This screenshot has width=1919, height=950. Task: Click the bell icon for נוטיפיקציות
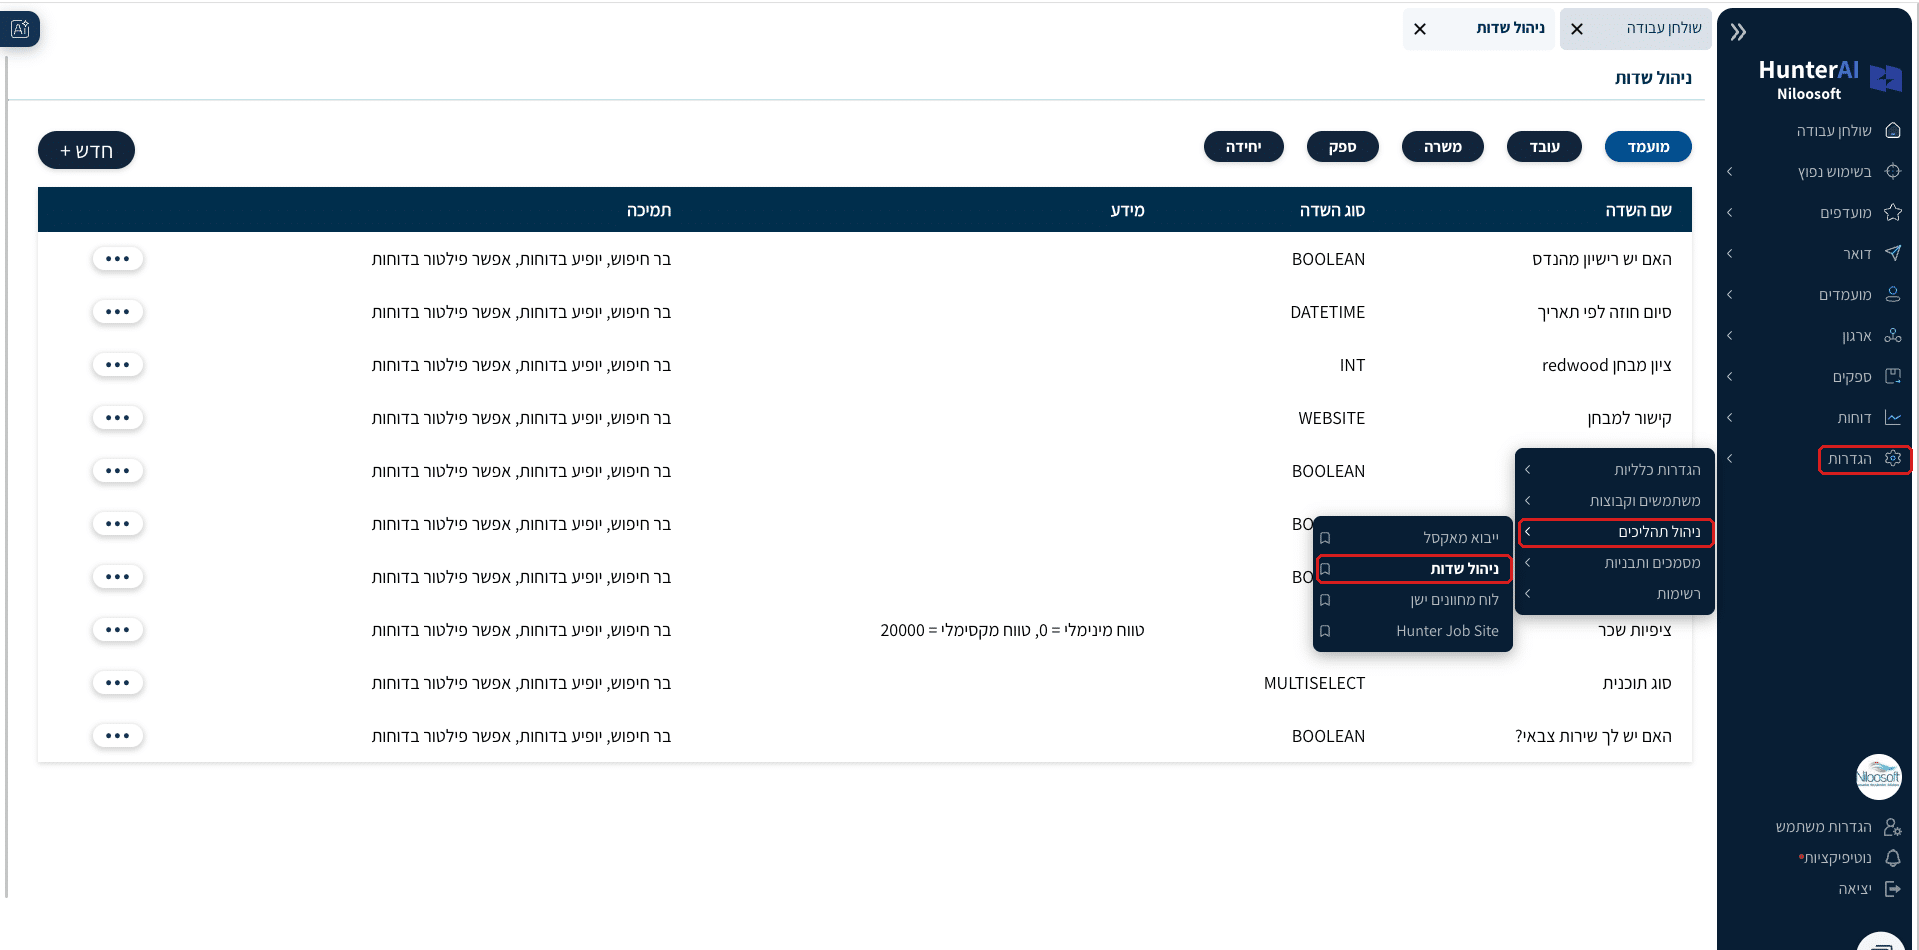click(1892, 858)
